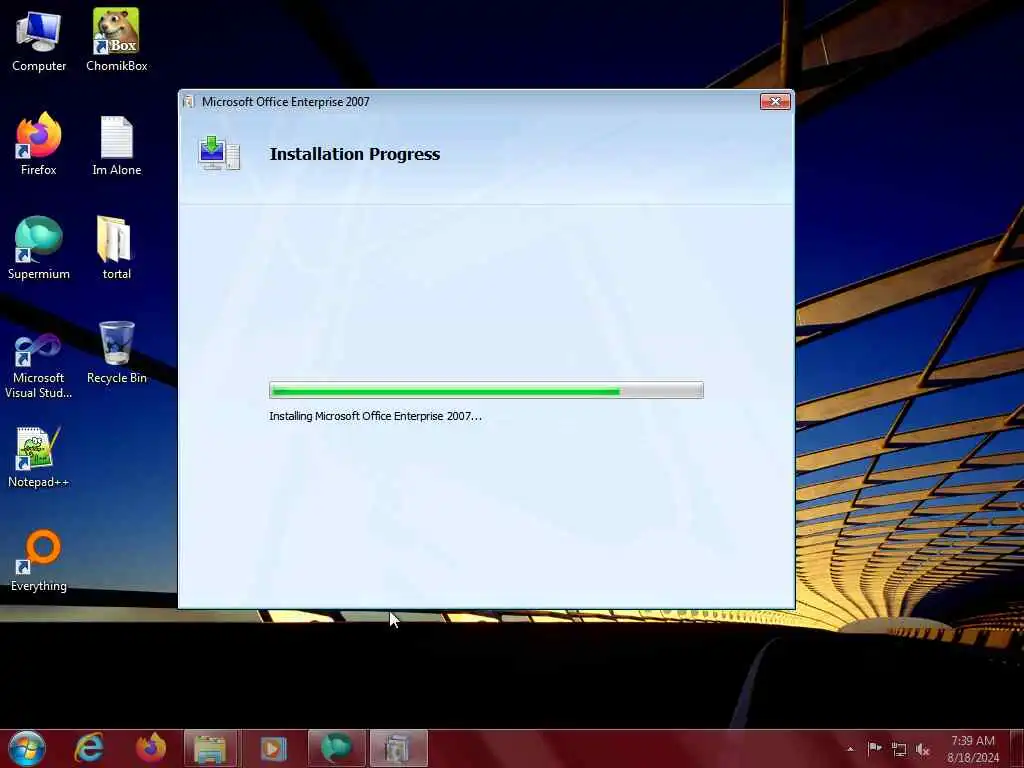Select the Im Alone text file
1024x768 pixels.
point(116,144)
